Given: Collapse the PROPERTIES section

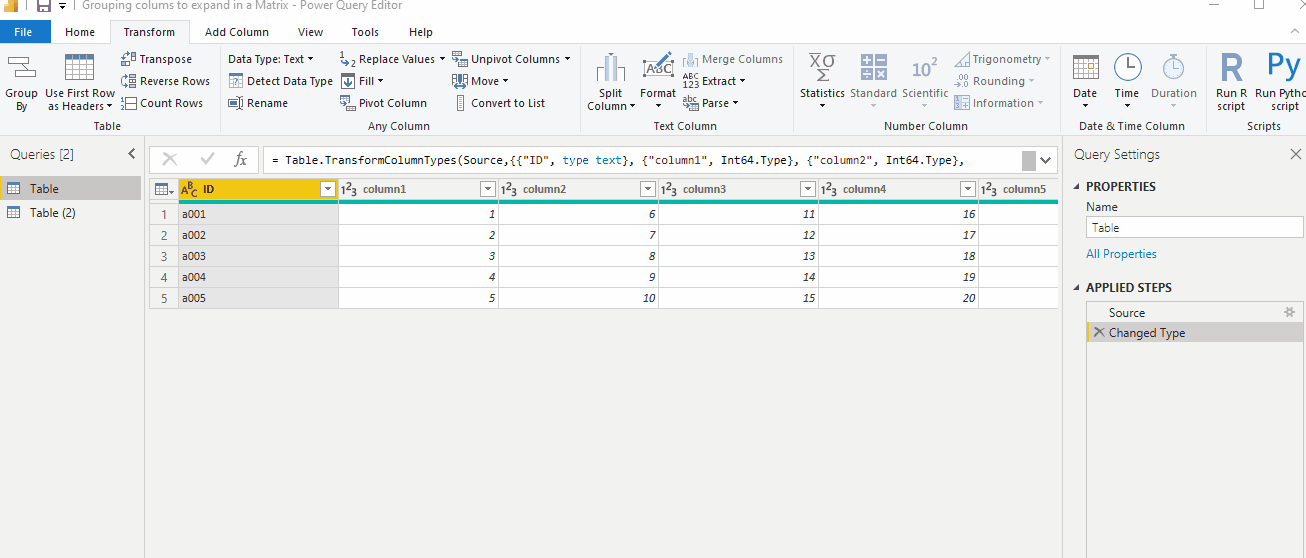Looking at the screenshot, I should (1079, 187).
